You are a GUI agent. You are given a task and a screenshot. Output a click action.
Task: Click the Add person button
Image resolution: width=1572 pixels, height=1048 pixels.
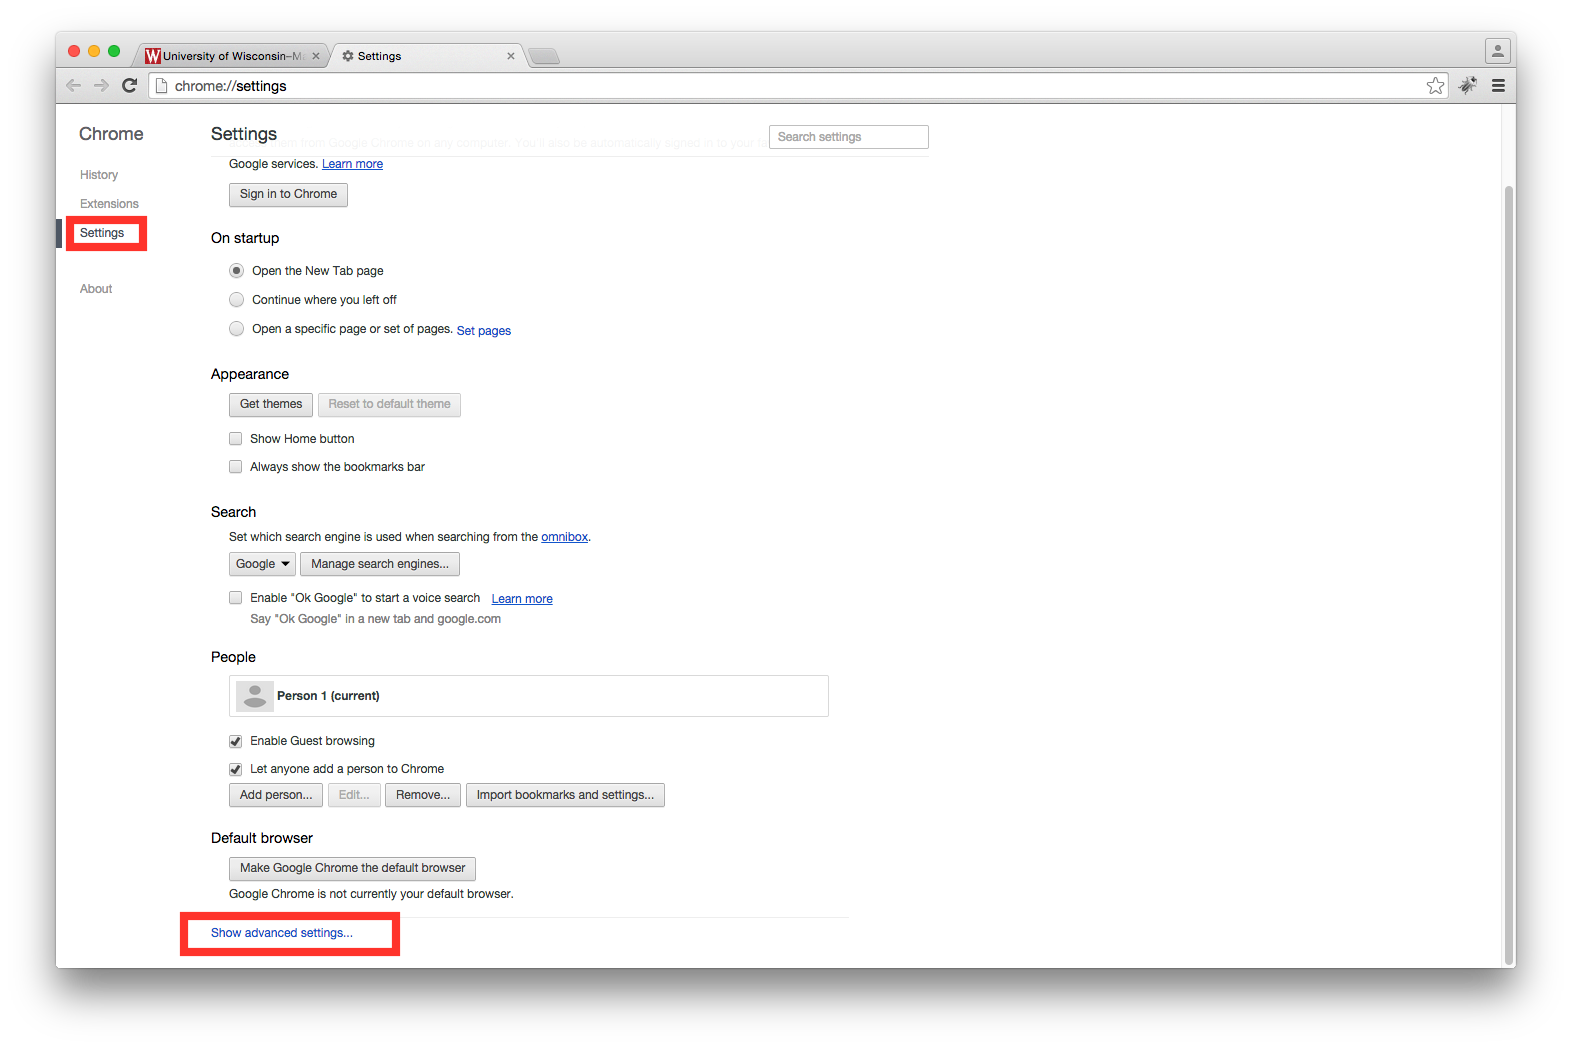(276, 795)
